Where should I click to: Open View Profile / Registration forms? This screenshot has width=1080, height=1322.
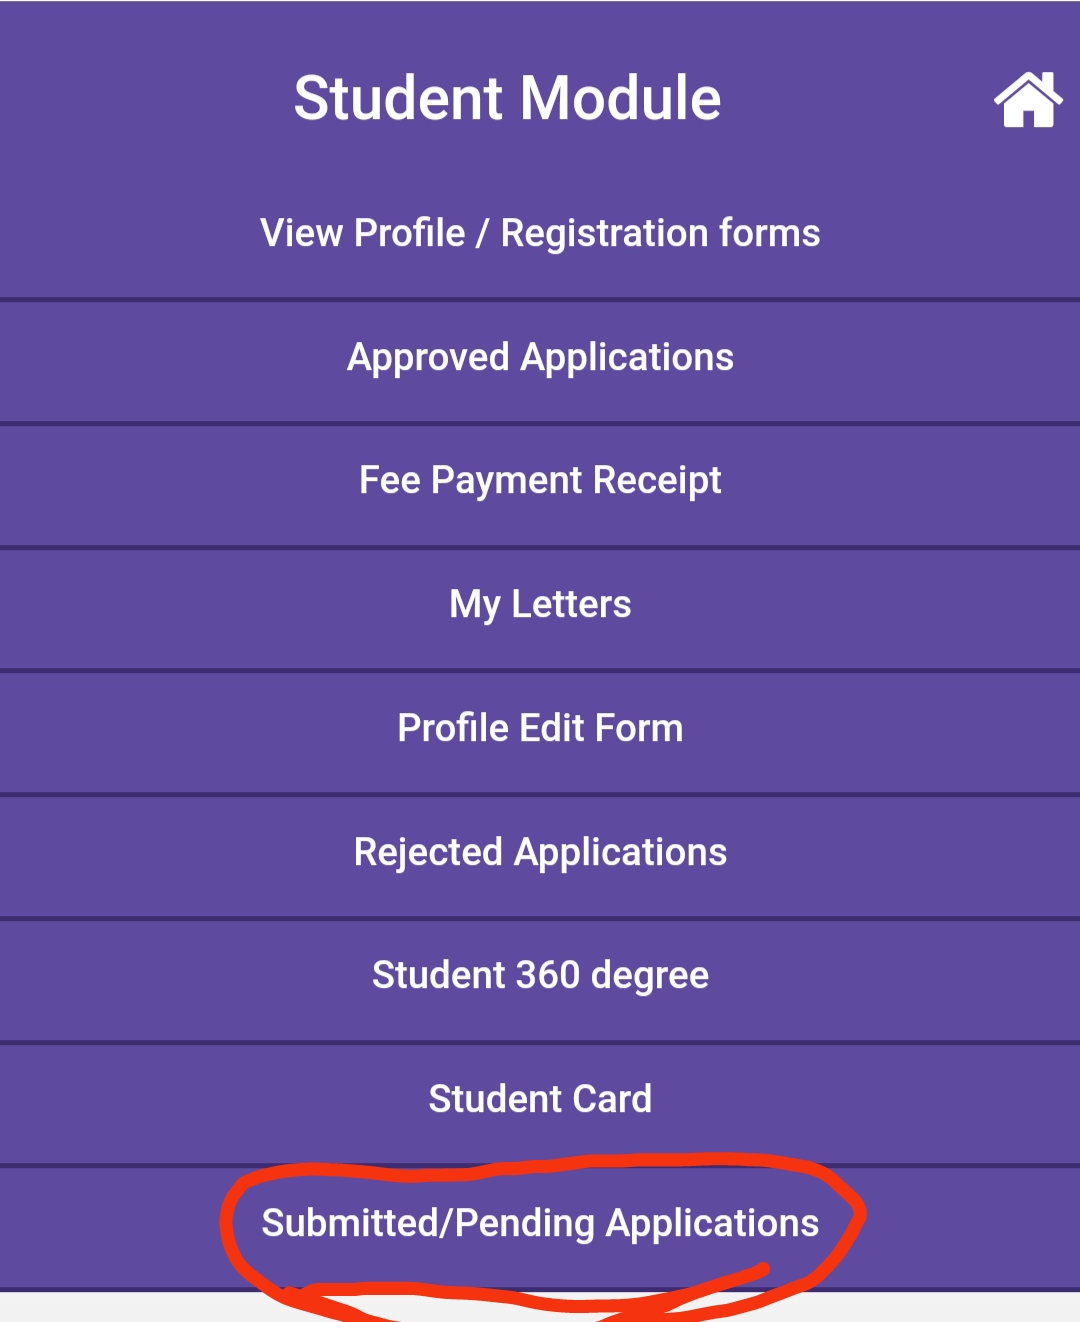point(540,233)
